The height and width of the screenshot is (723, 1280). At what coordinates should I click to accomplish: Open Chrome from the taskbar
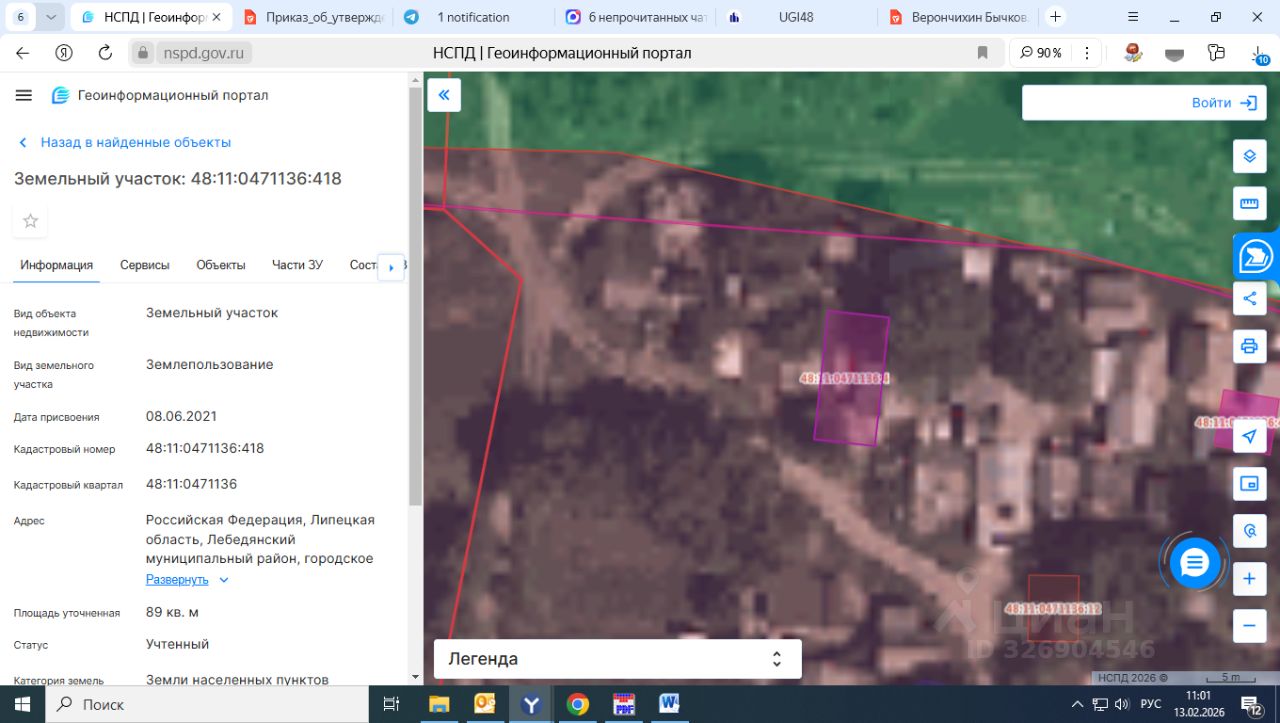pyautogui.click(x=577, y=704)
